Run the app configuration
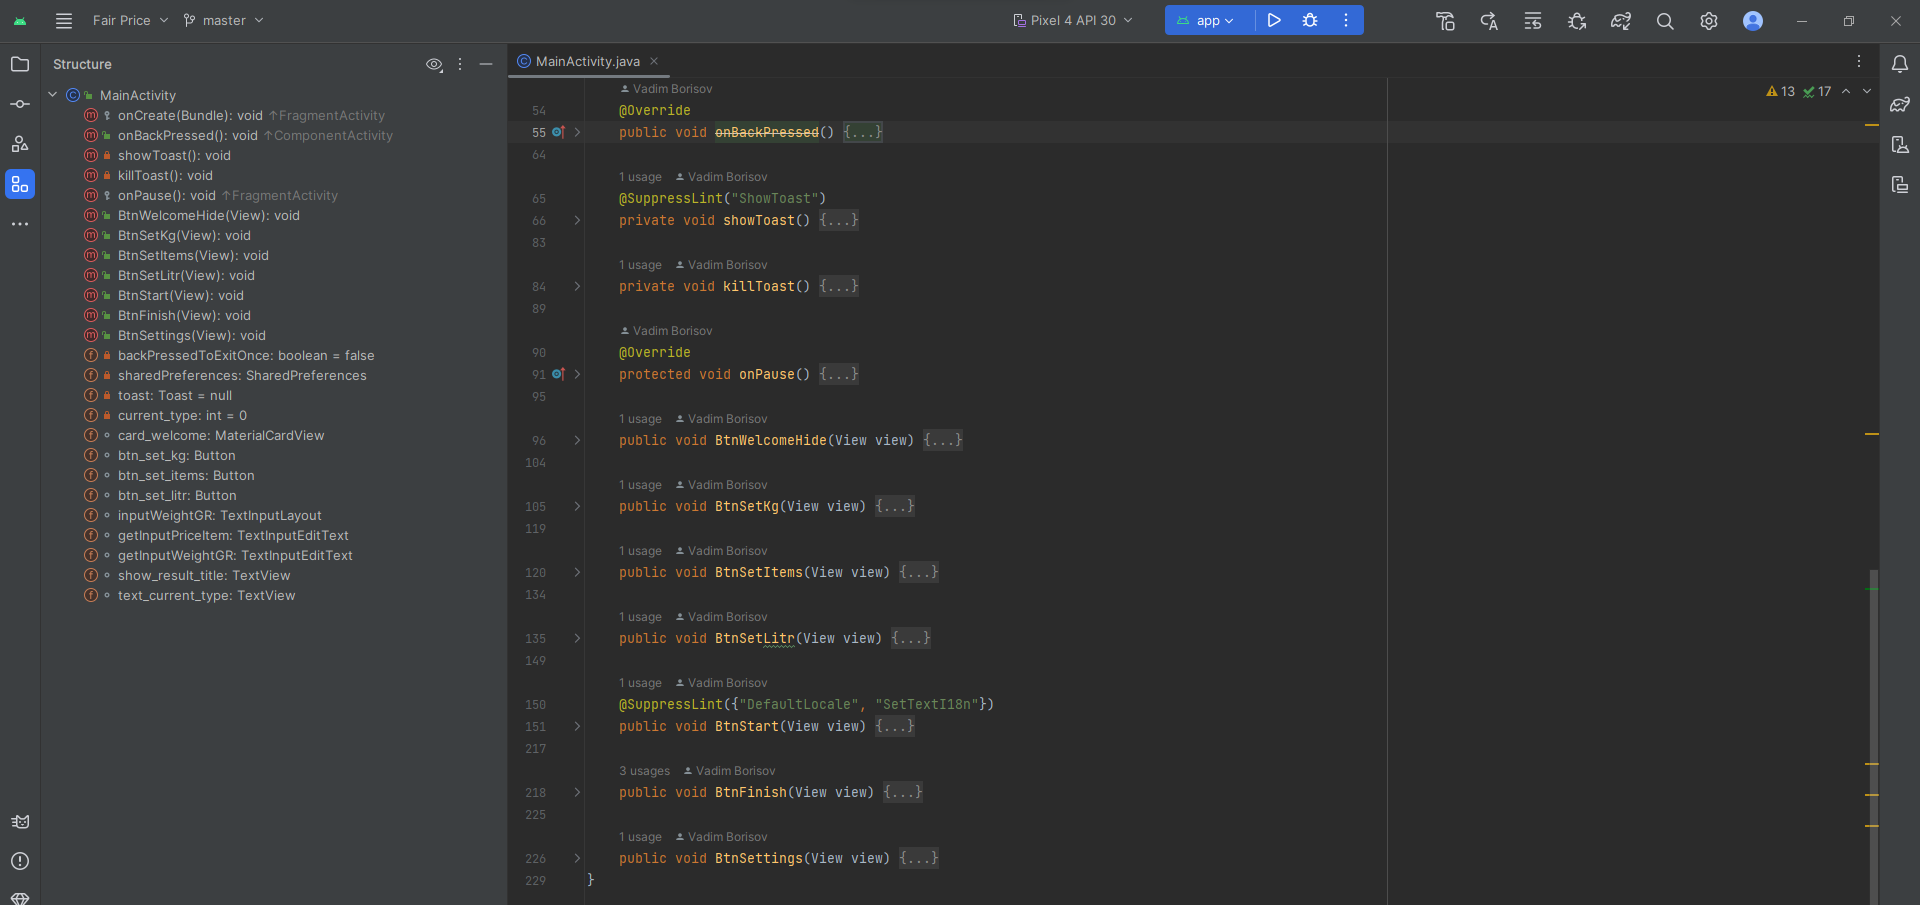The height and width of the screenshot is (905, 1920). [x=1274, y=20]
